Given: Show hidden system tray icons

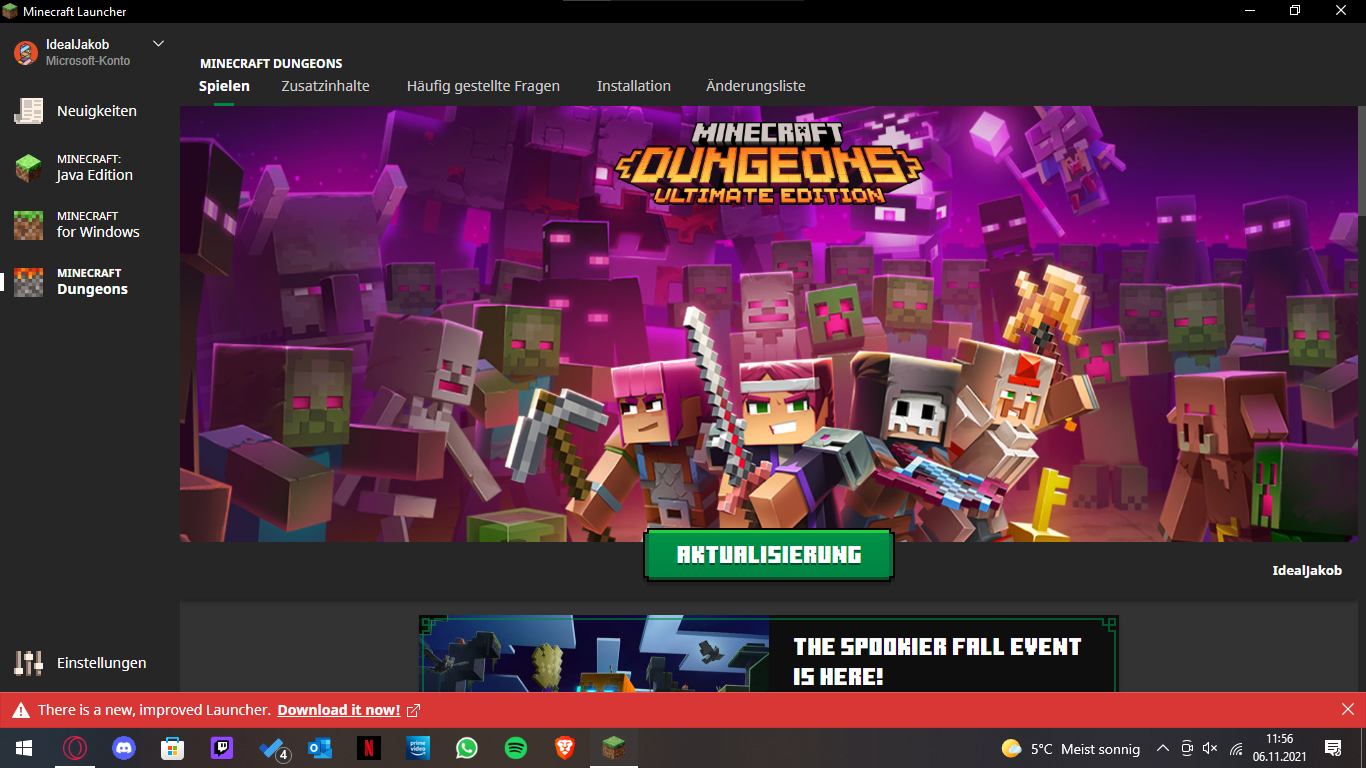Looking at the screenshot, I should (1162, 748).
